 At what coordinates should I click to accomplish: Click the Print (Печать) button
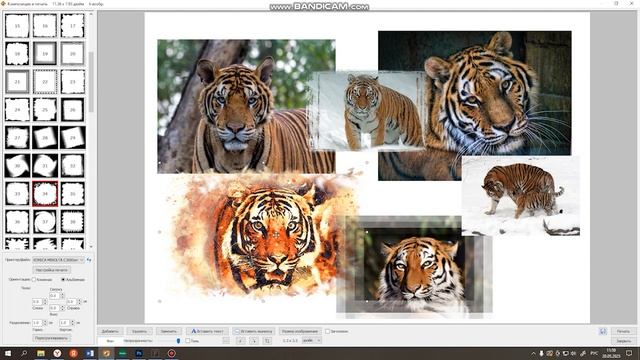coord(623,331)
